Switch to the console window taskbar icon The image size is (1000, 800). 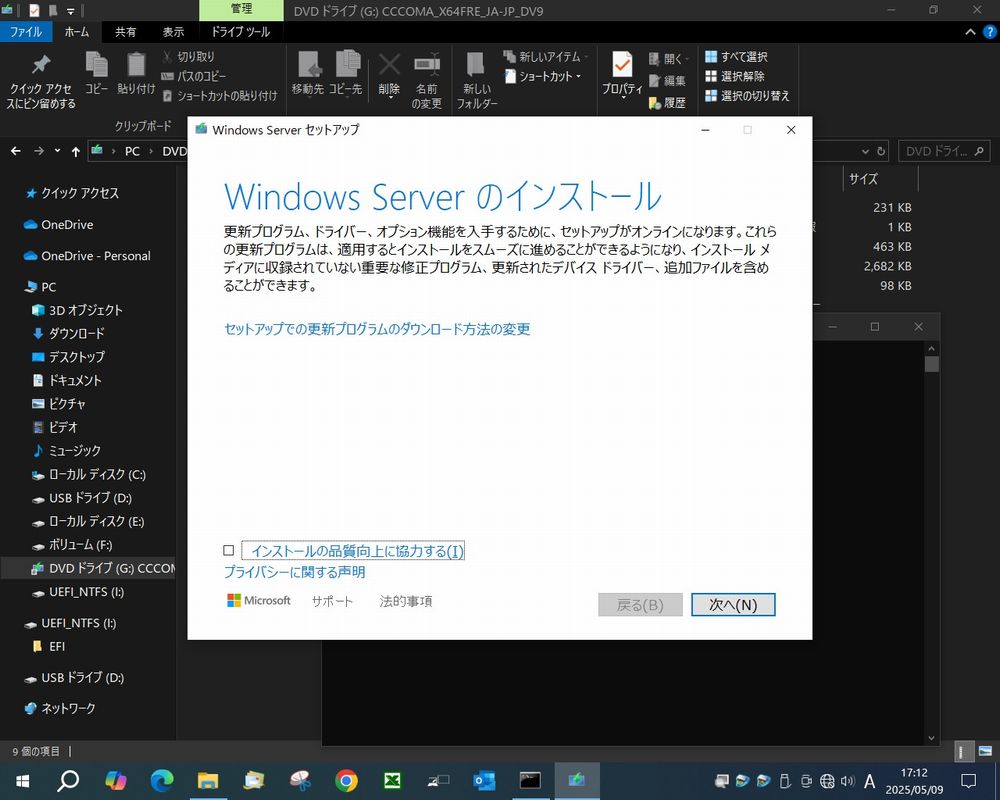530,780
